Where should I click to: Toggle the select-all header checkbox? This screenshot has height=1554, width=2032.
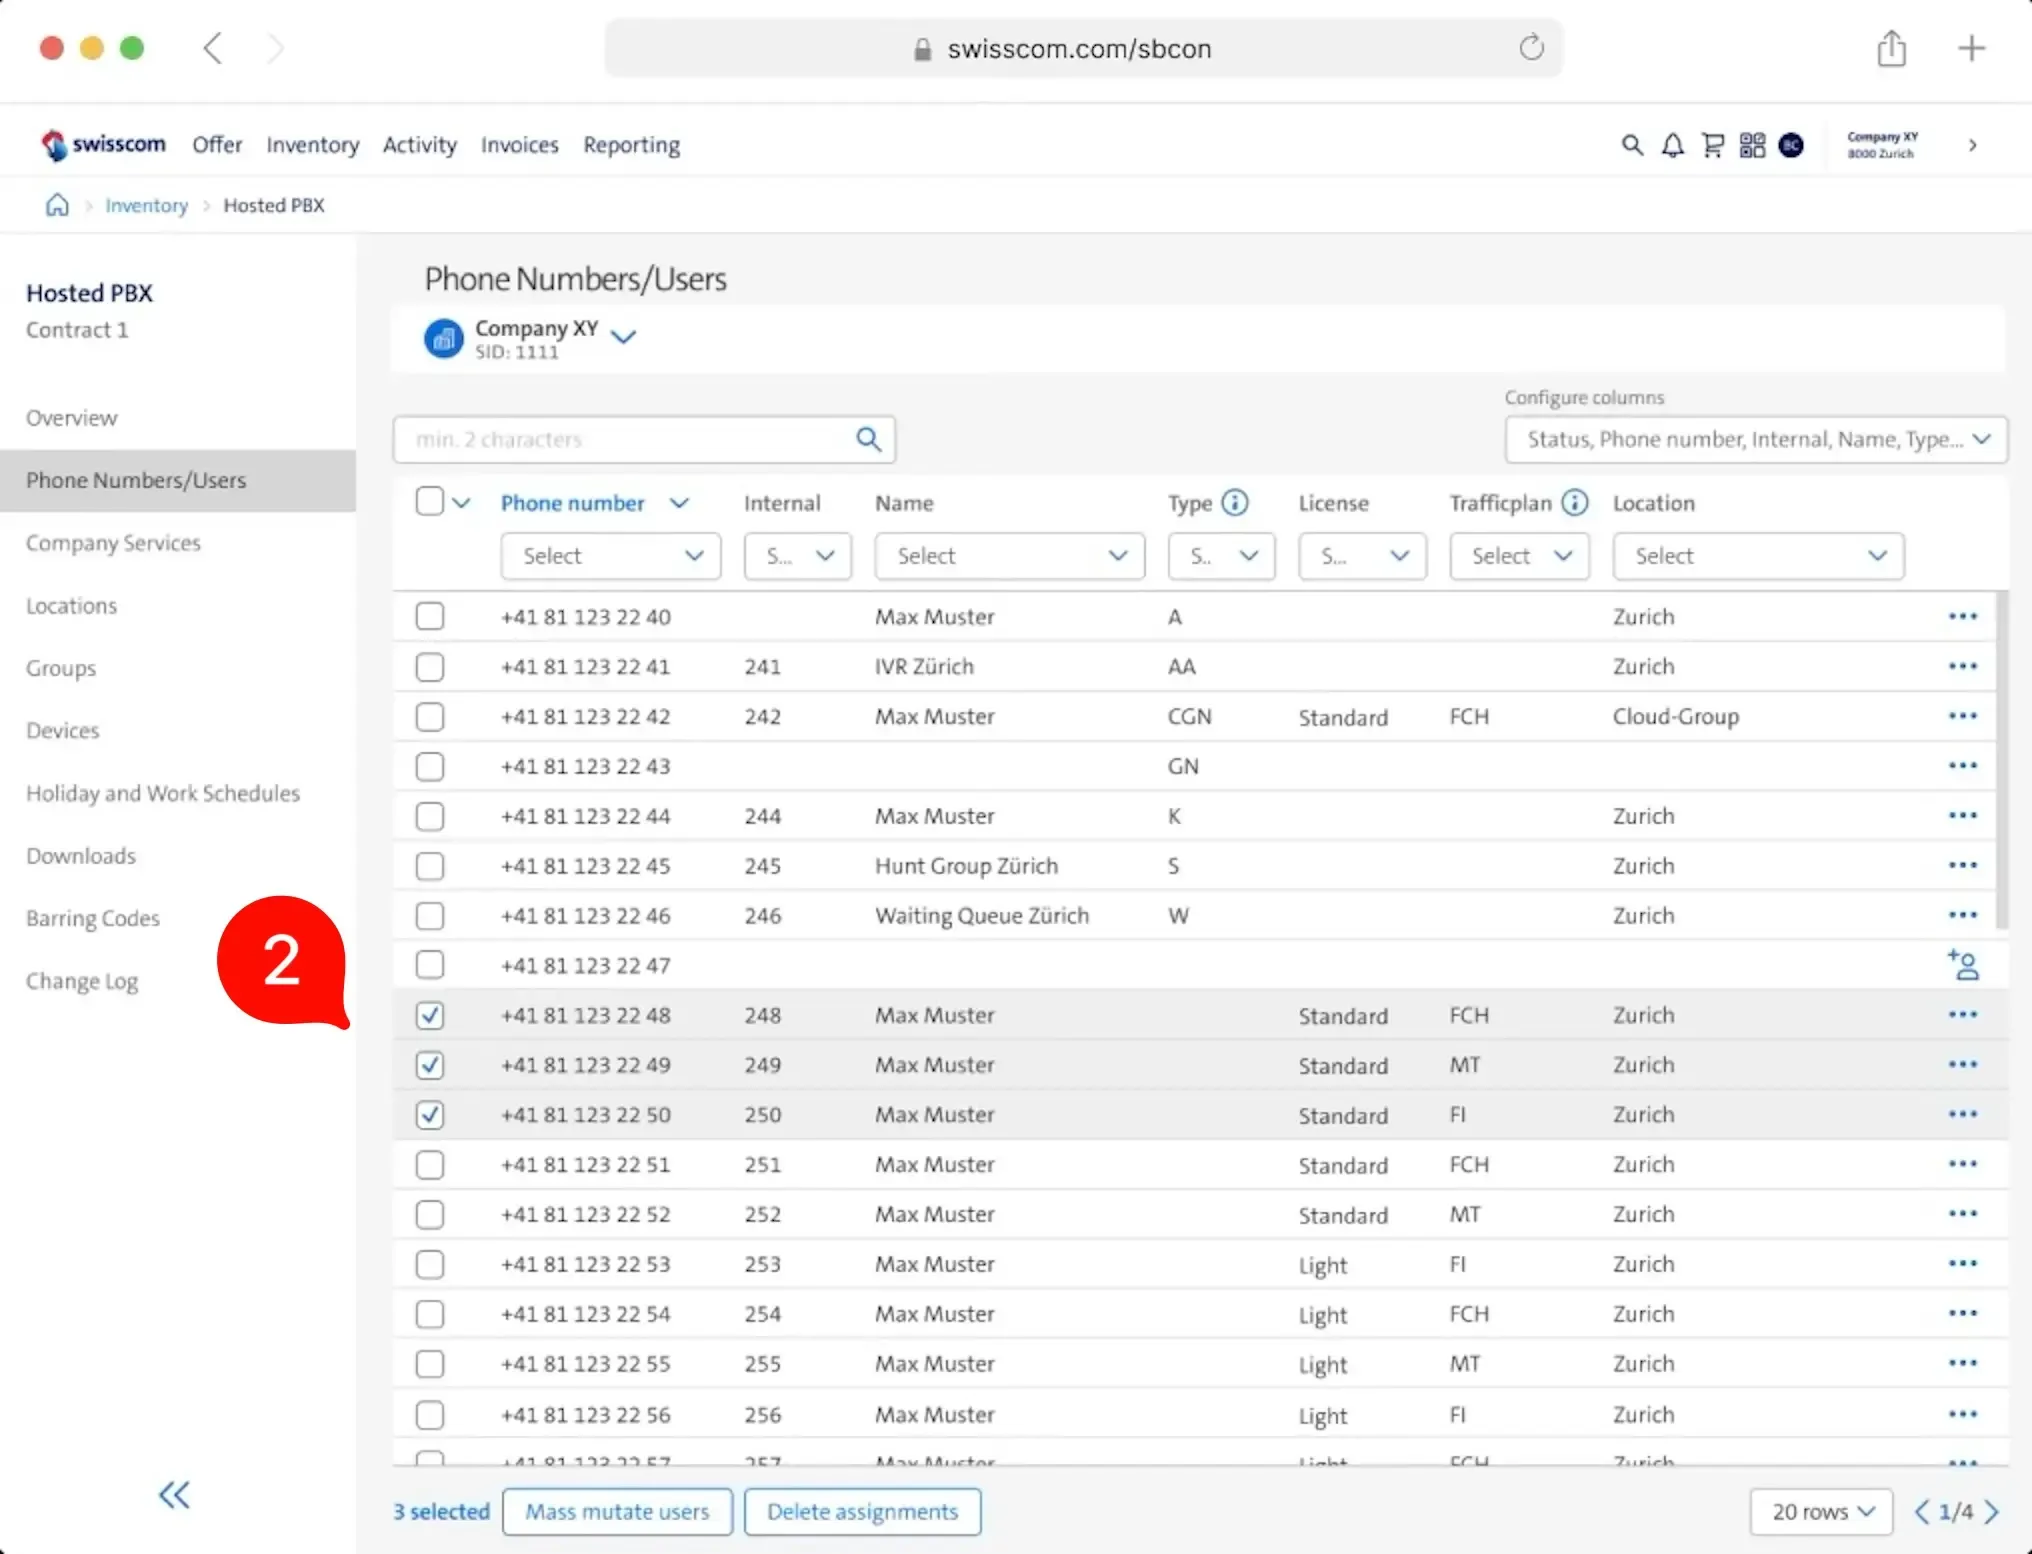pos(429,502)
